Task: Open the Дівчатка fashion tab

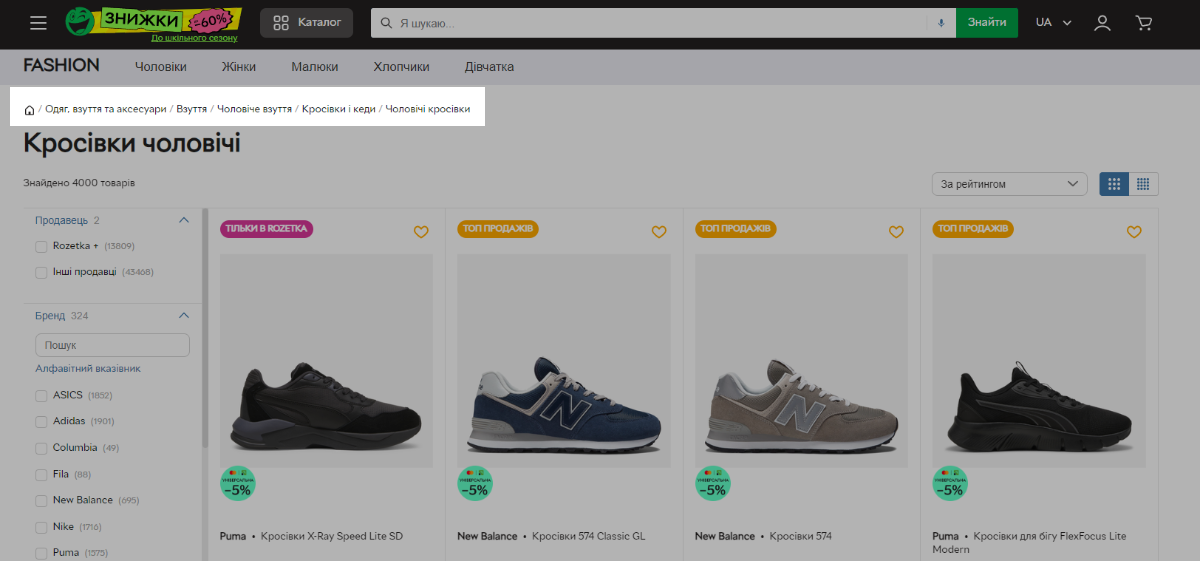Action: pos(490,67)
